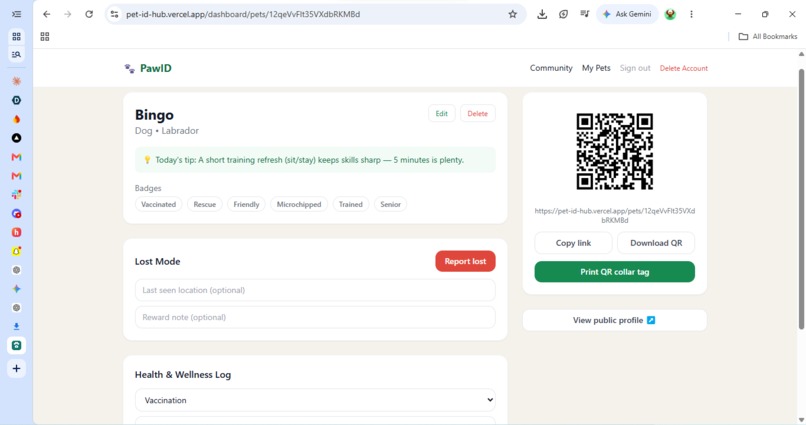This screenshot has width=806, height=425.
Task: Switch to the dark blue D tab
Action: (16, 100)
